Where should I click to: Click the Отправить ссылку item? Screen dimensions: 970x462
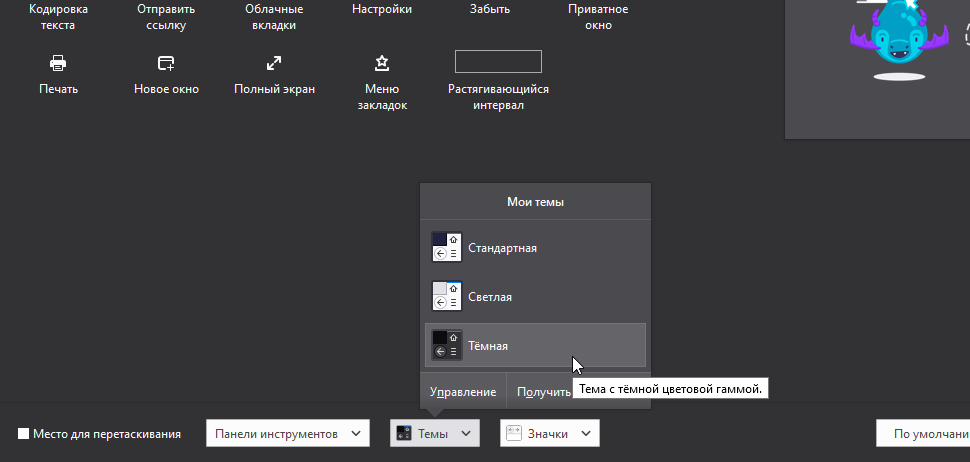point(166,17)
